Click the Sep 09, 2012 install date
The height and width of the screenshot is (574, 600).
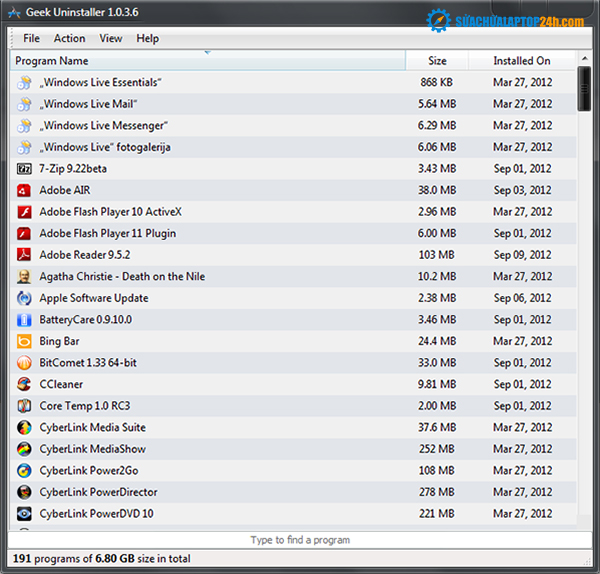[x=522, y=255]
